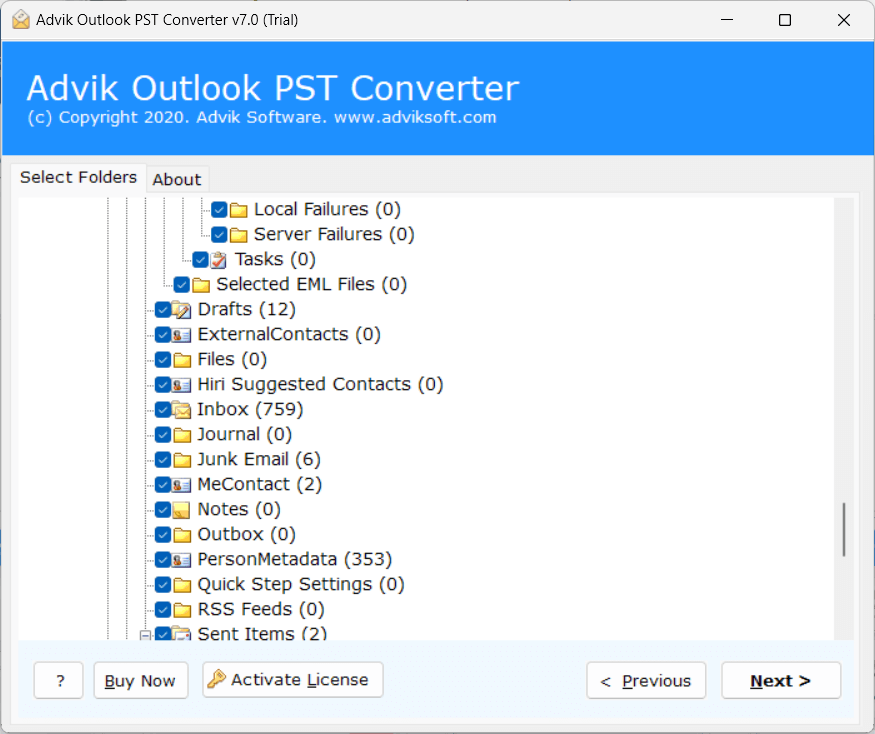Uncheck the Tasks checkbox
Screen dimensions: 875x734
coord(200,260)
